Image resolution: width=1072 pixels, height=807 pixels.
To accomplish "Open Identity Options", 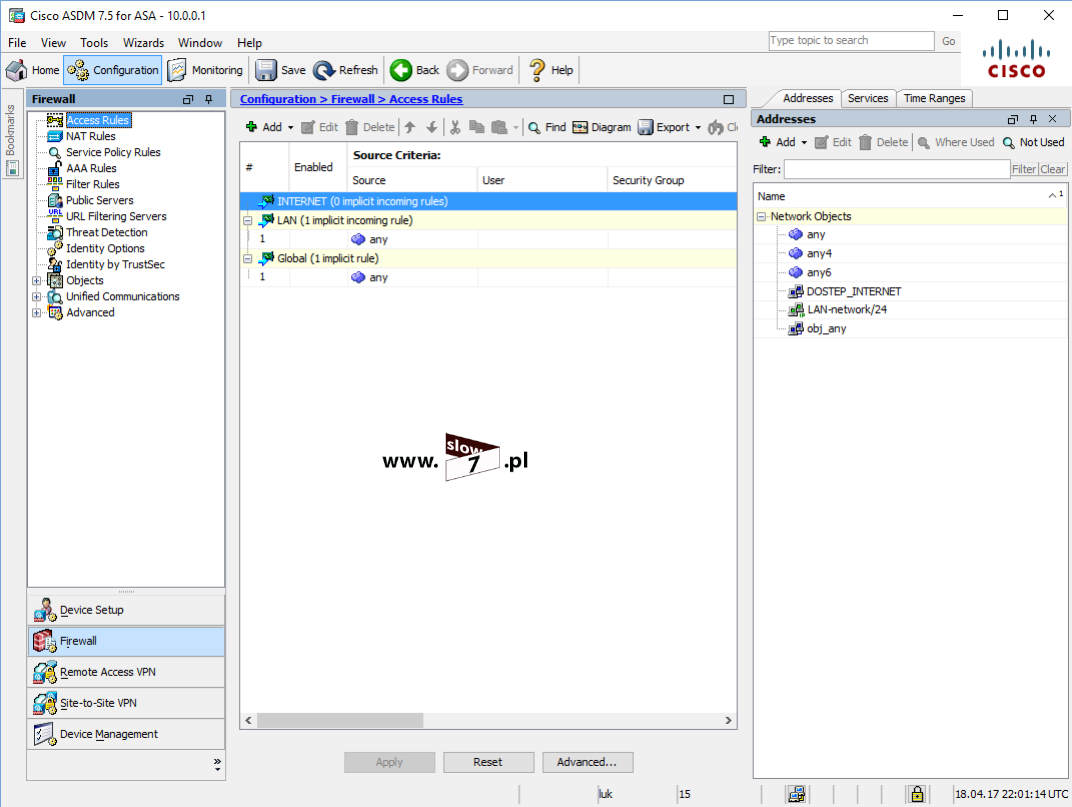I will 105,248.
